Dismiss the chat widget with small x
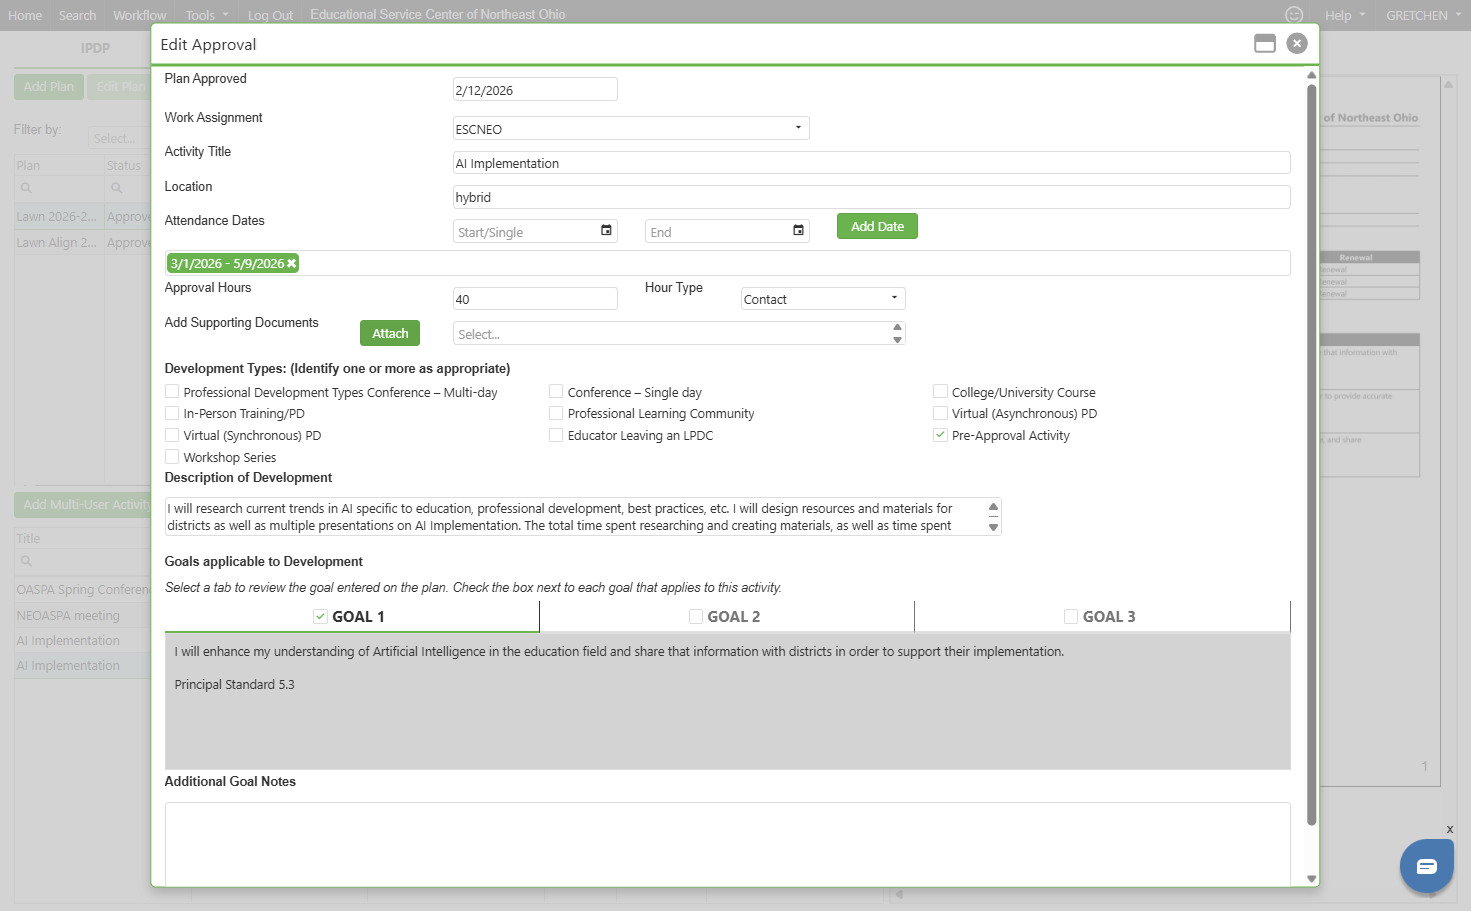The width and height of the screenshot is (1471, 911). 1450,829
